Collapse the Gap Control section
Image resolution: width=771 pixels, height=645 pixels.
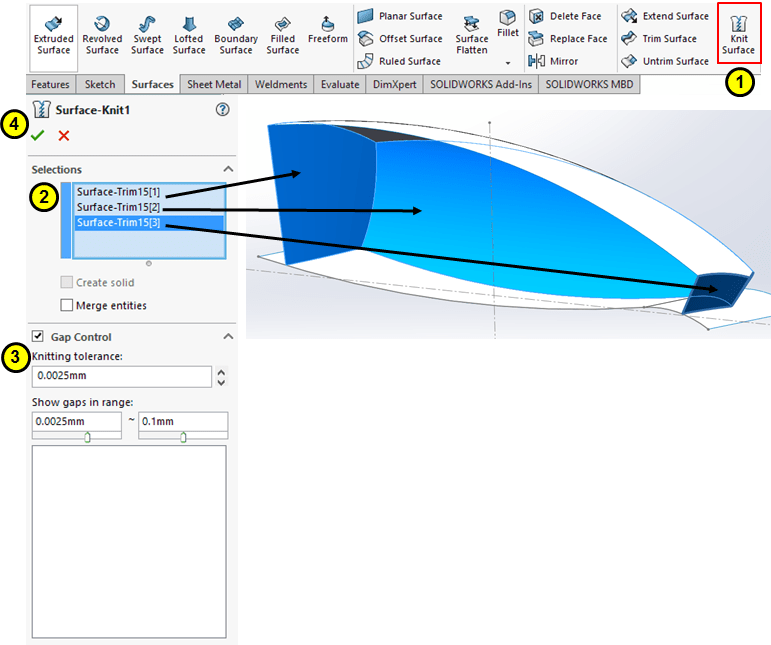click(228, 337)
